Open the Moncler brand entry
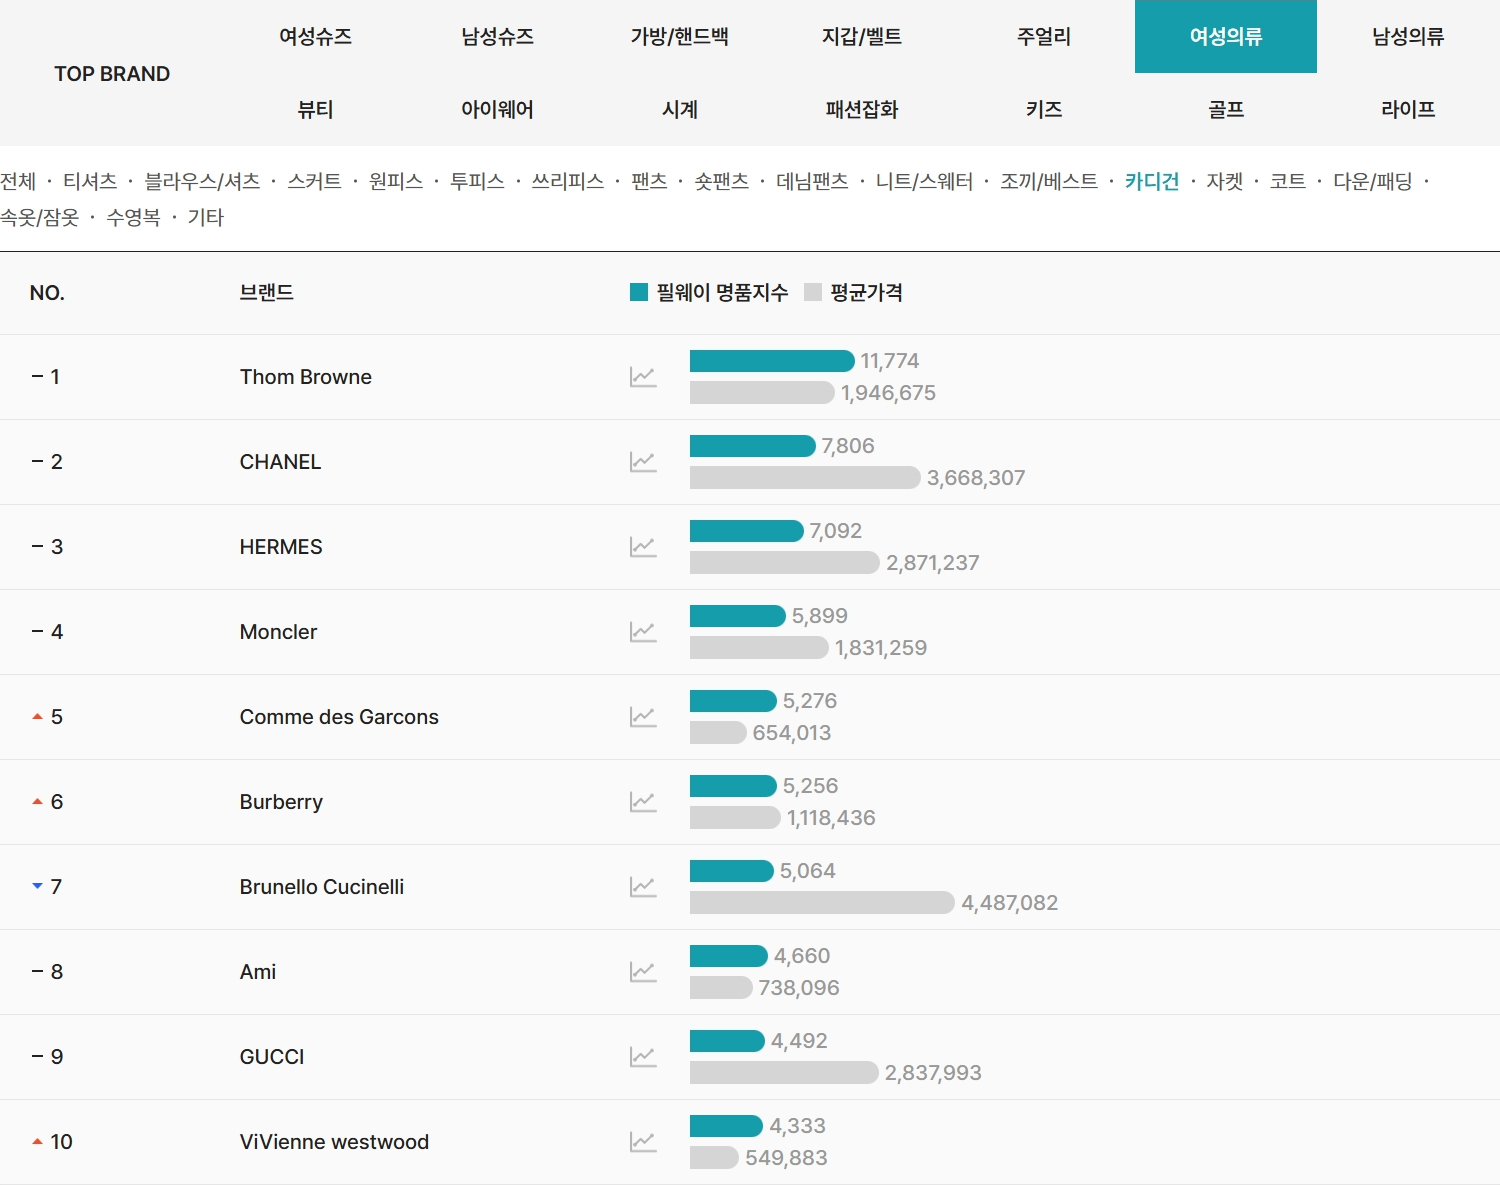The width and height of the screenshot is (1500, 1185). click(278, 632)
